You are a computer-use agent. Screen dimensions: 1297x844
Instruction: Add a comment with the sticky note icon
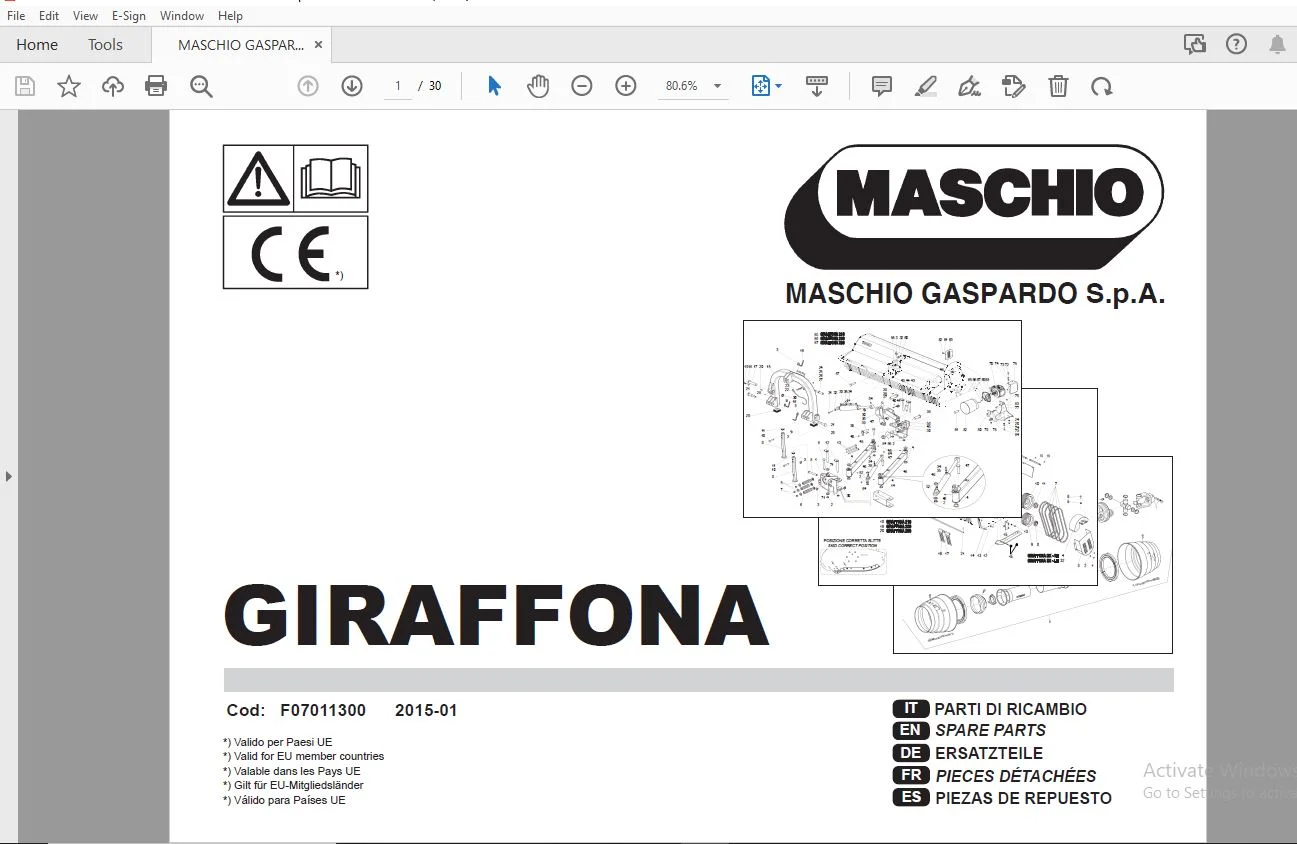[x=882, y=86]
